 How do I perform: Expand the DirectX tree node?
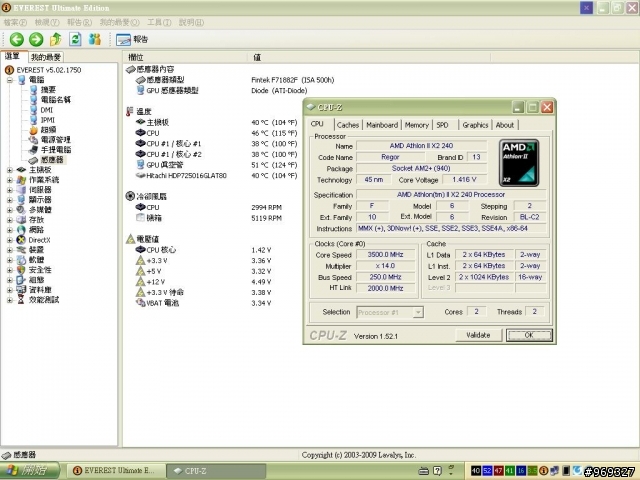click(10, 240)
